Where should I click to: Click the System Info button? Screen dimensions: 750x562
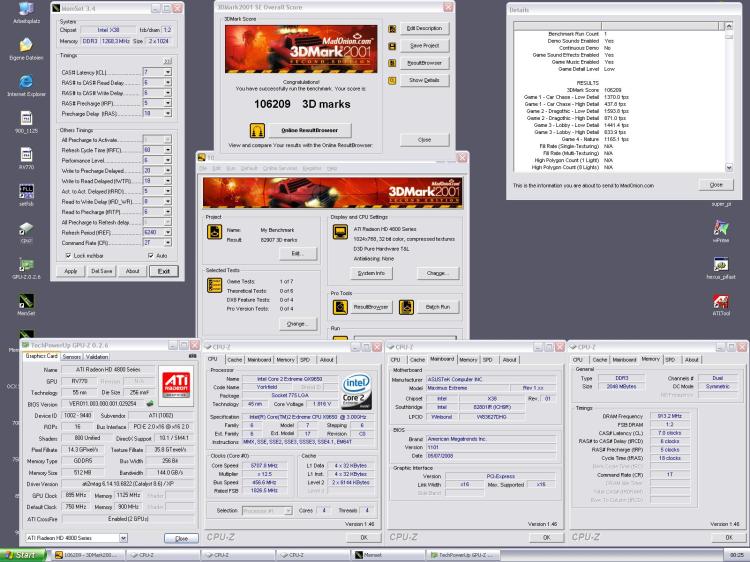[x=370, y=272]
